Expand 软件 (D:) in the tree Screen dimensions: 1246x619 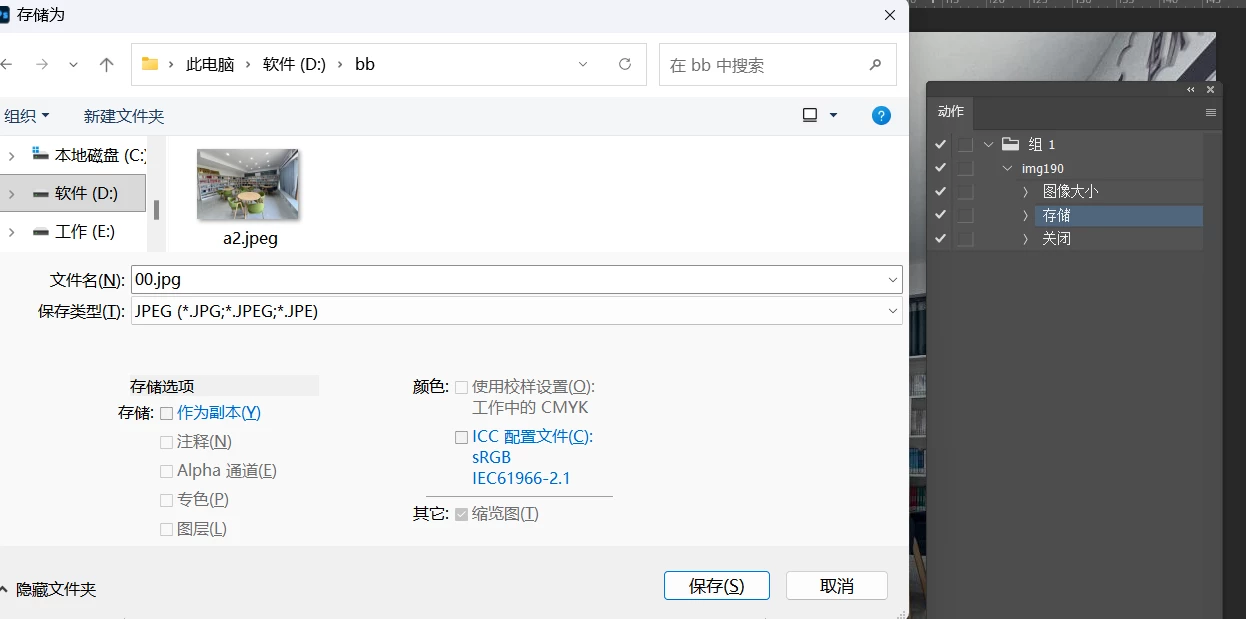click(x=12, y=193)
